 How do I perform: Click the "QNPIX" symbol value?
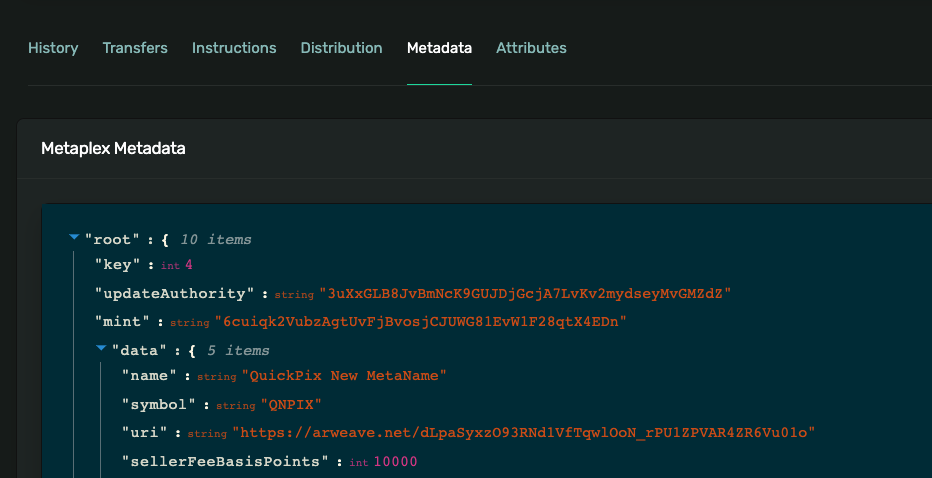[x=293, y=405]
